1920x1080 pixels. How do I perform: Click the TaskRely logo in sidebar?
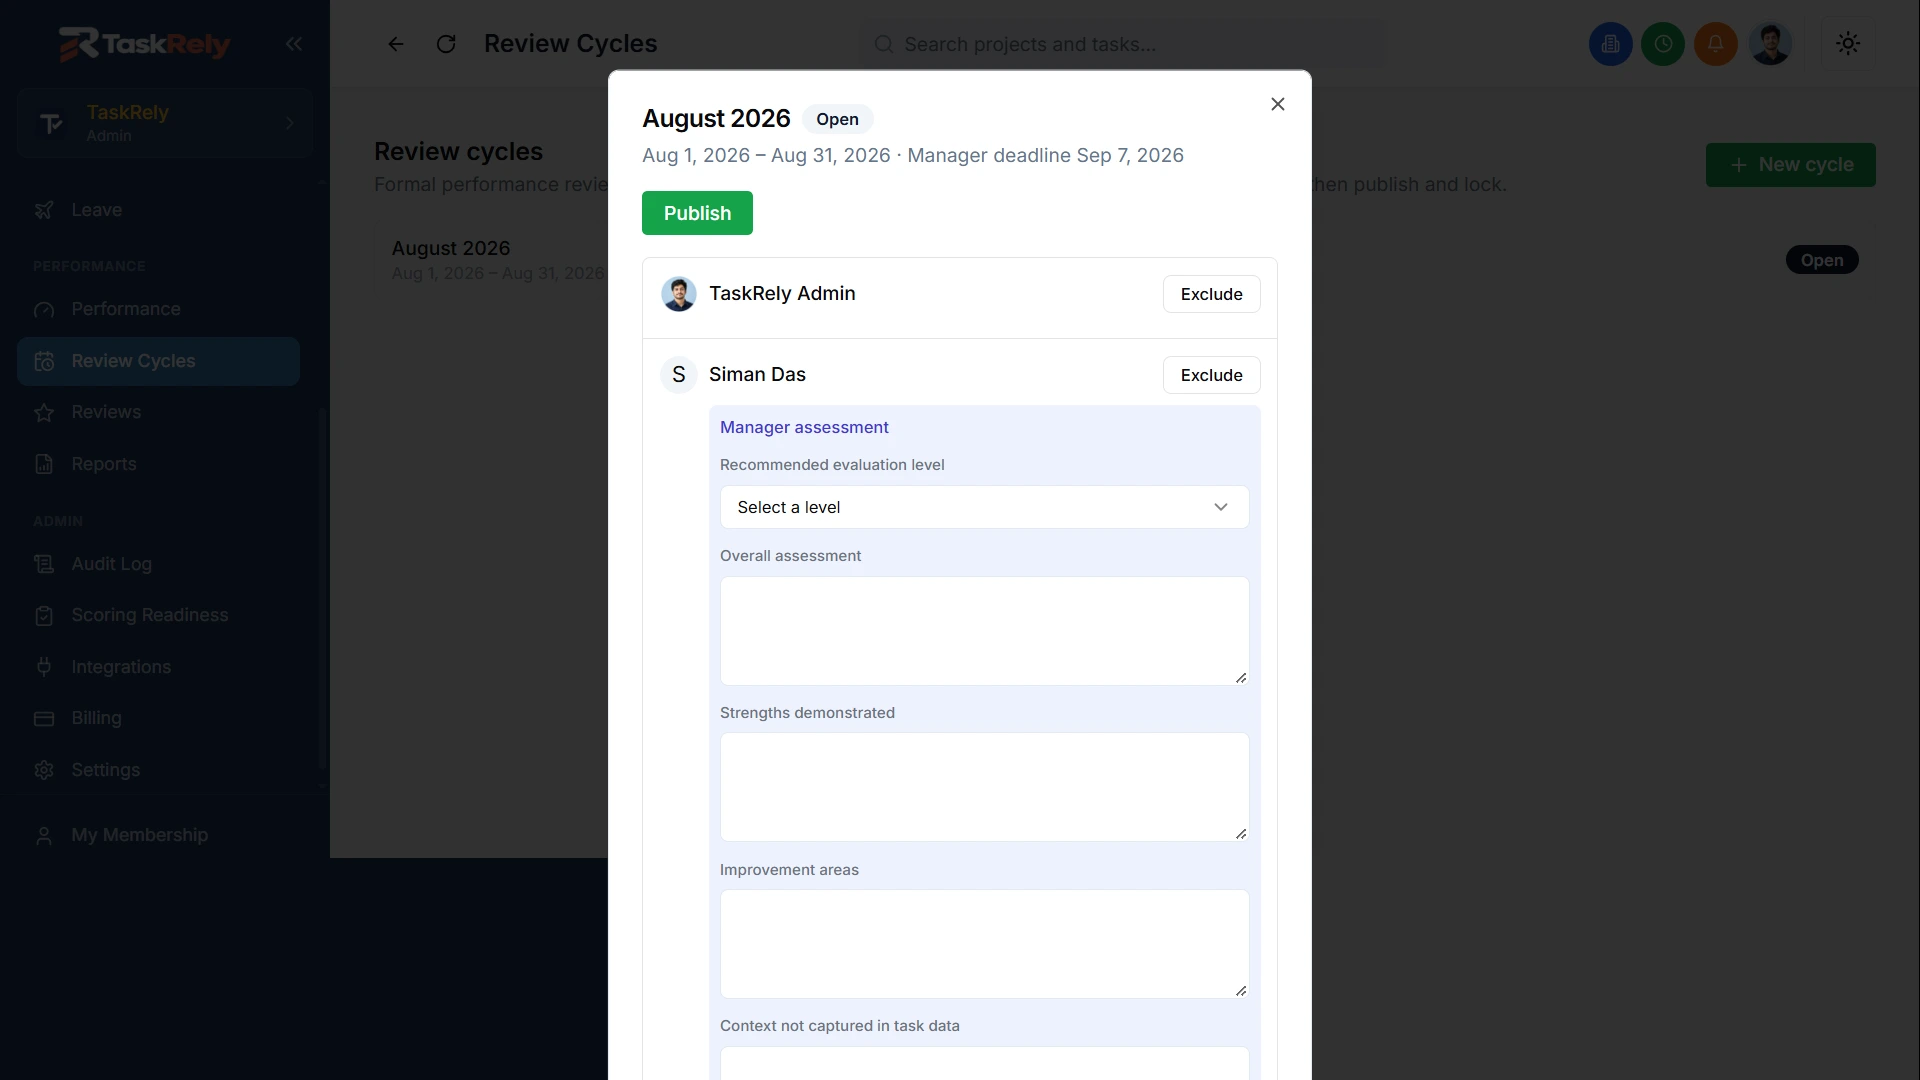tap(144, 44)
